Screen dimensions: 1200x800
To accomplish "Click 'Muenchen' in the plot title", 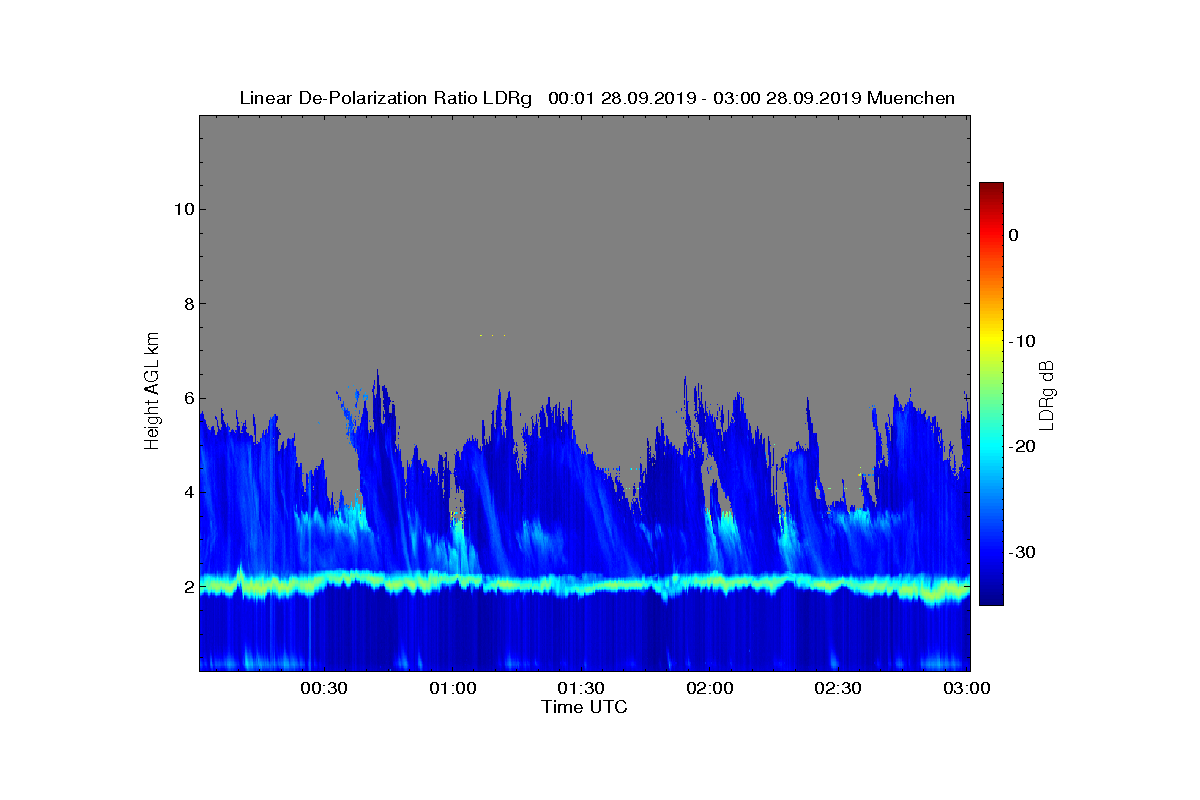I will (911, 98).
